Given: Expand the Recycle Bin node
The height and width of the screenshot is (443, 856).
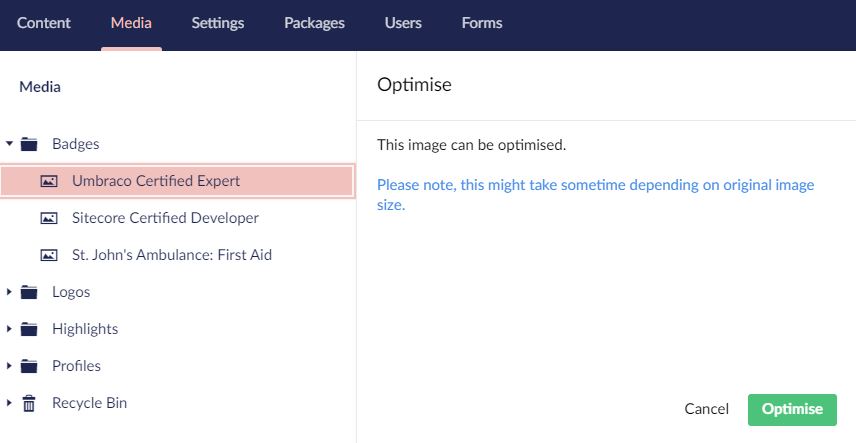Looking at the screenshot, I should click(x=9, y=403).
